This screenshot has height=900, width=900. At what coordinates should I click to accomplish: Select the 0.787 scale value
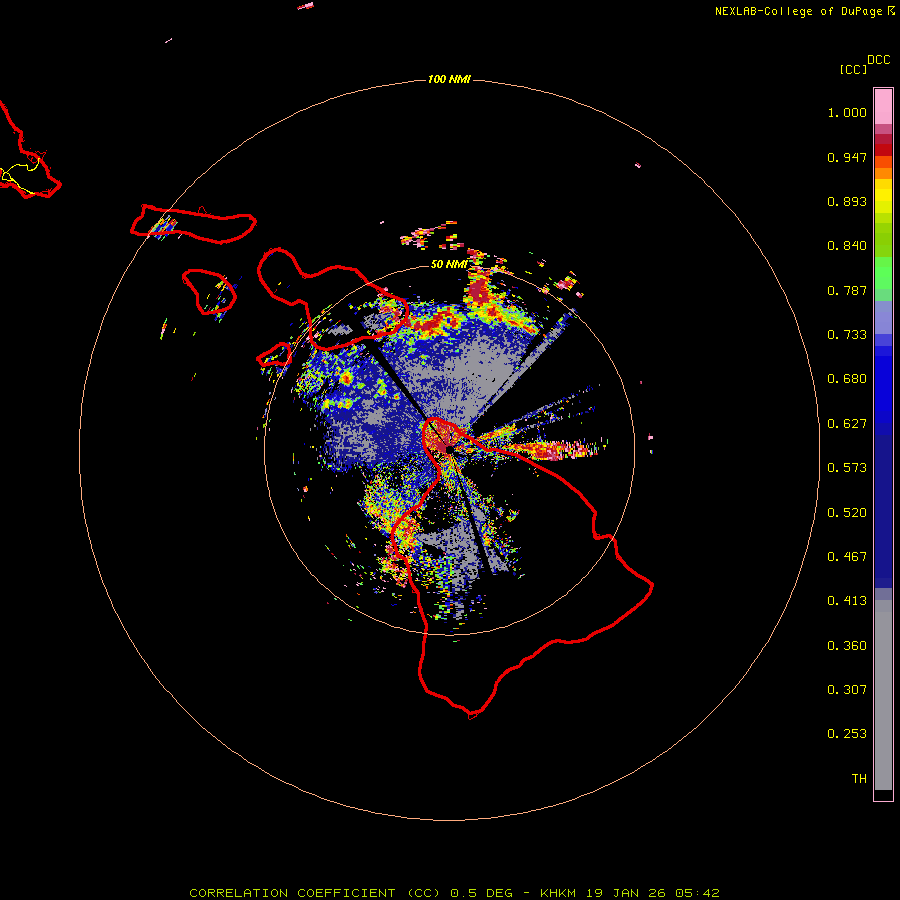click(847, 290)
